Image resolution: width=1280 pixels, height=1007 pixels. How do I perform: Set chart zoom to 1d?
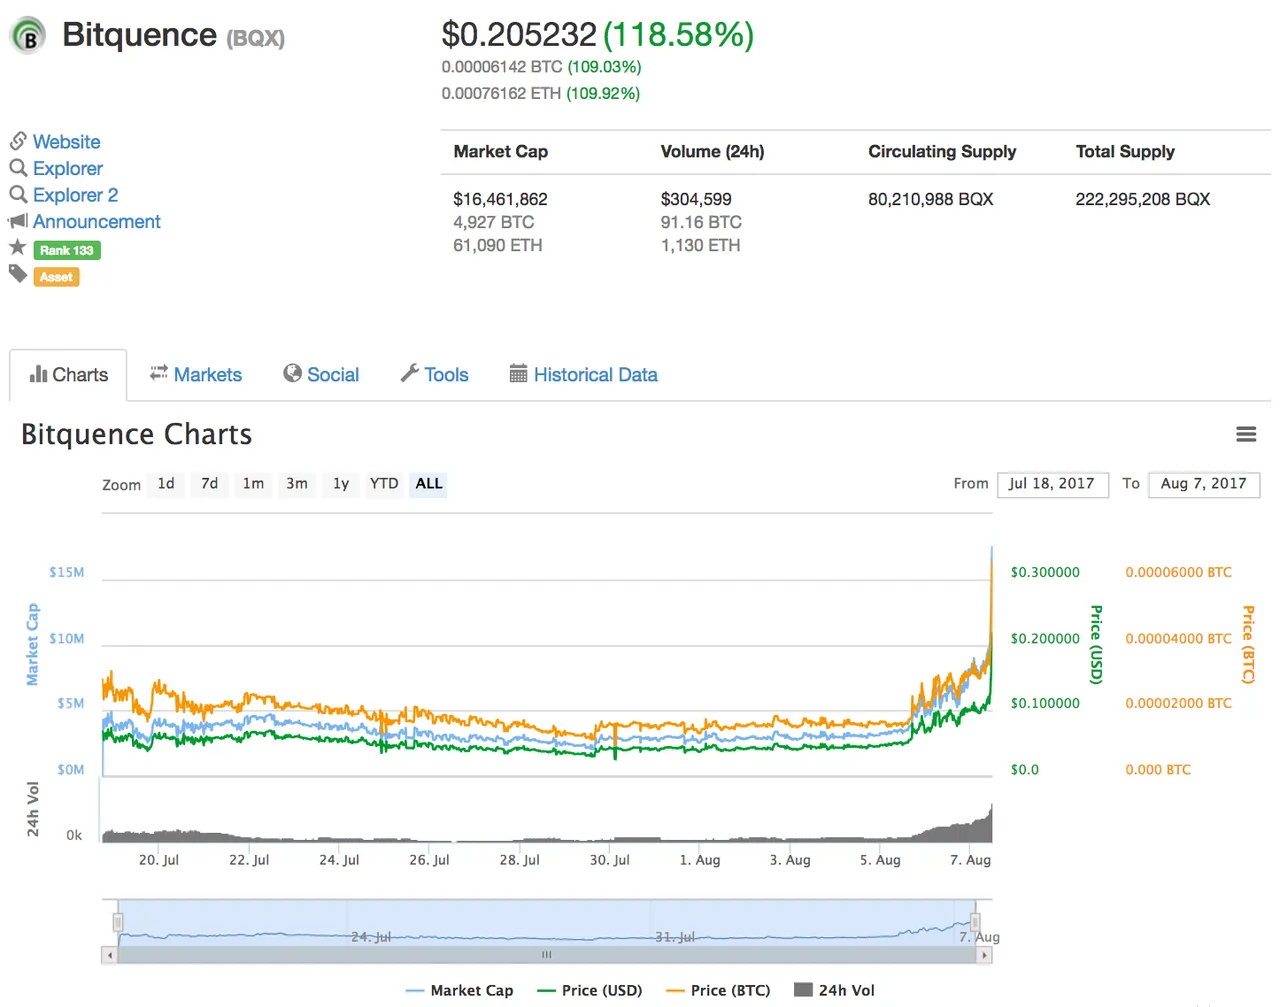click(x=166, y=484)
